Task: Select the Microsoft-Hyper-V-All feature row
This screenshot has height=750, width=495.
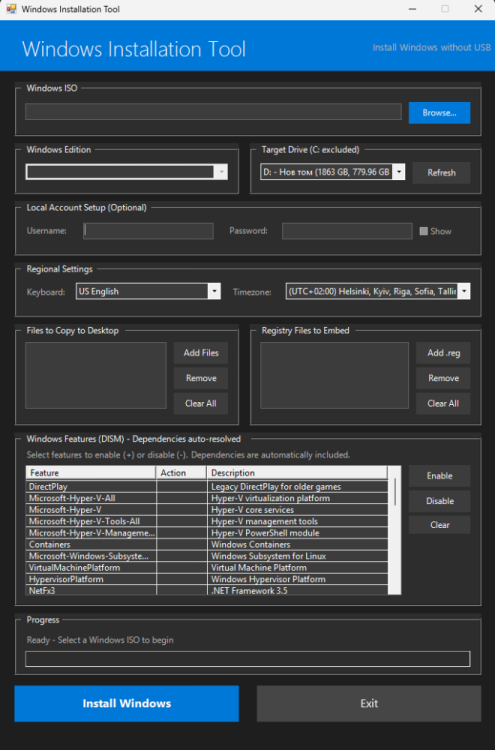Action: pos(207,498)
